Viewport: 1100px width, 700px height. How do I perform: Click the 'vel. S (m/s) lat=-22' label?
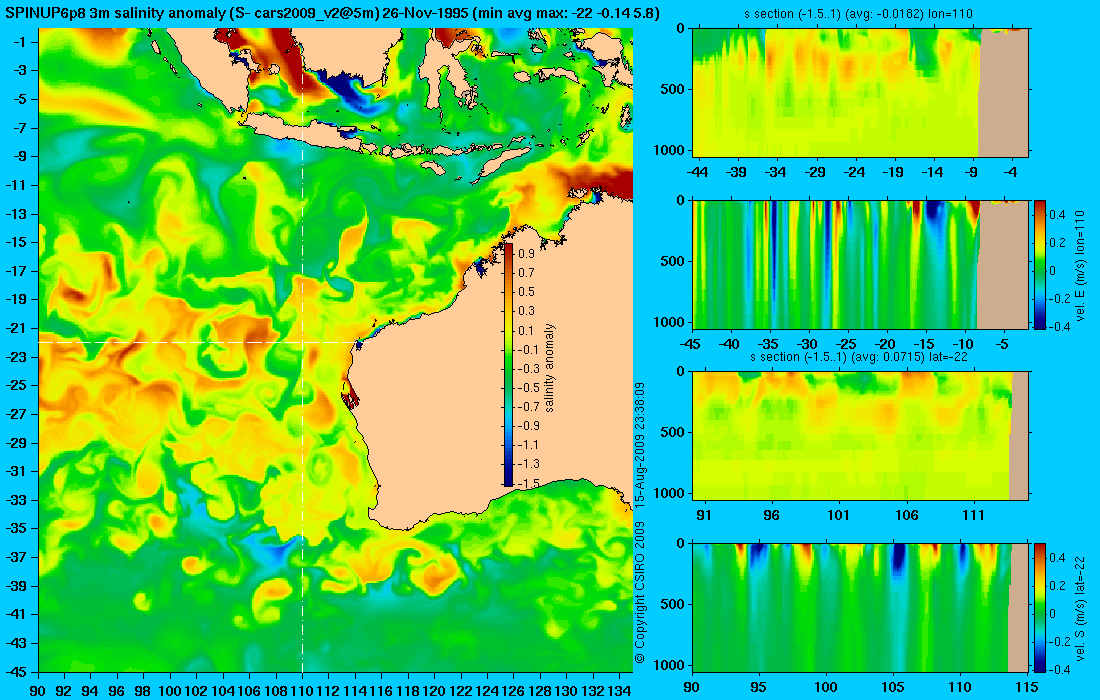point(1082,609)
